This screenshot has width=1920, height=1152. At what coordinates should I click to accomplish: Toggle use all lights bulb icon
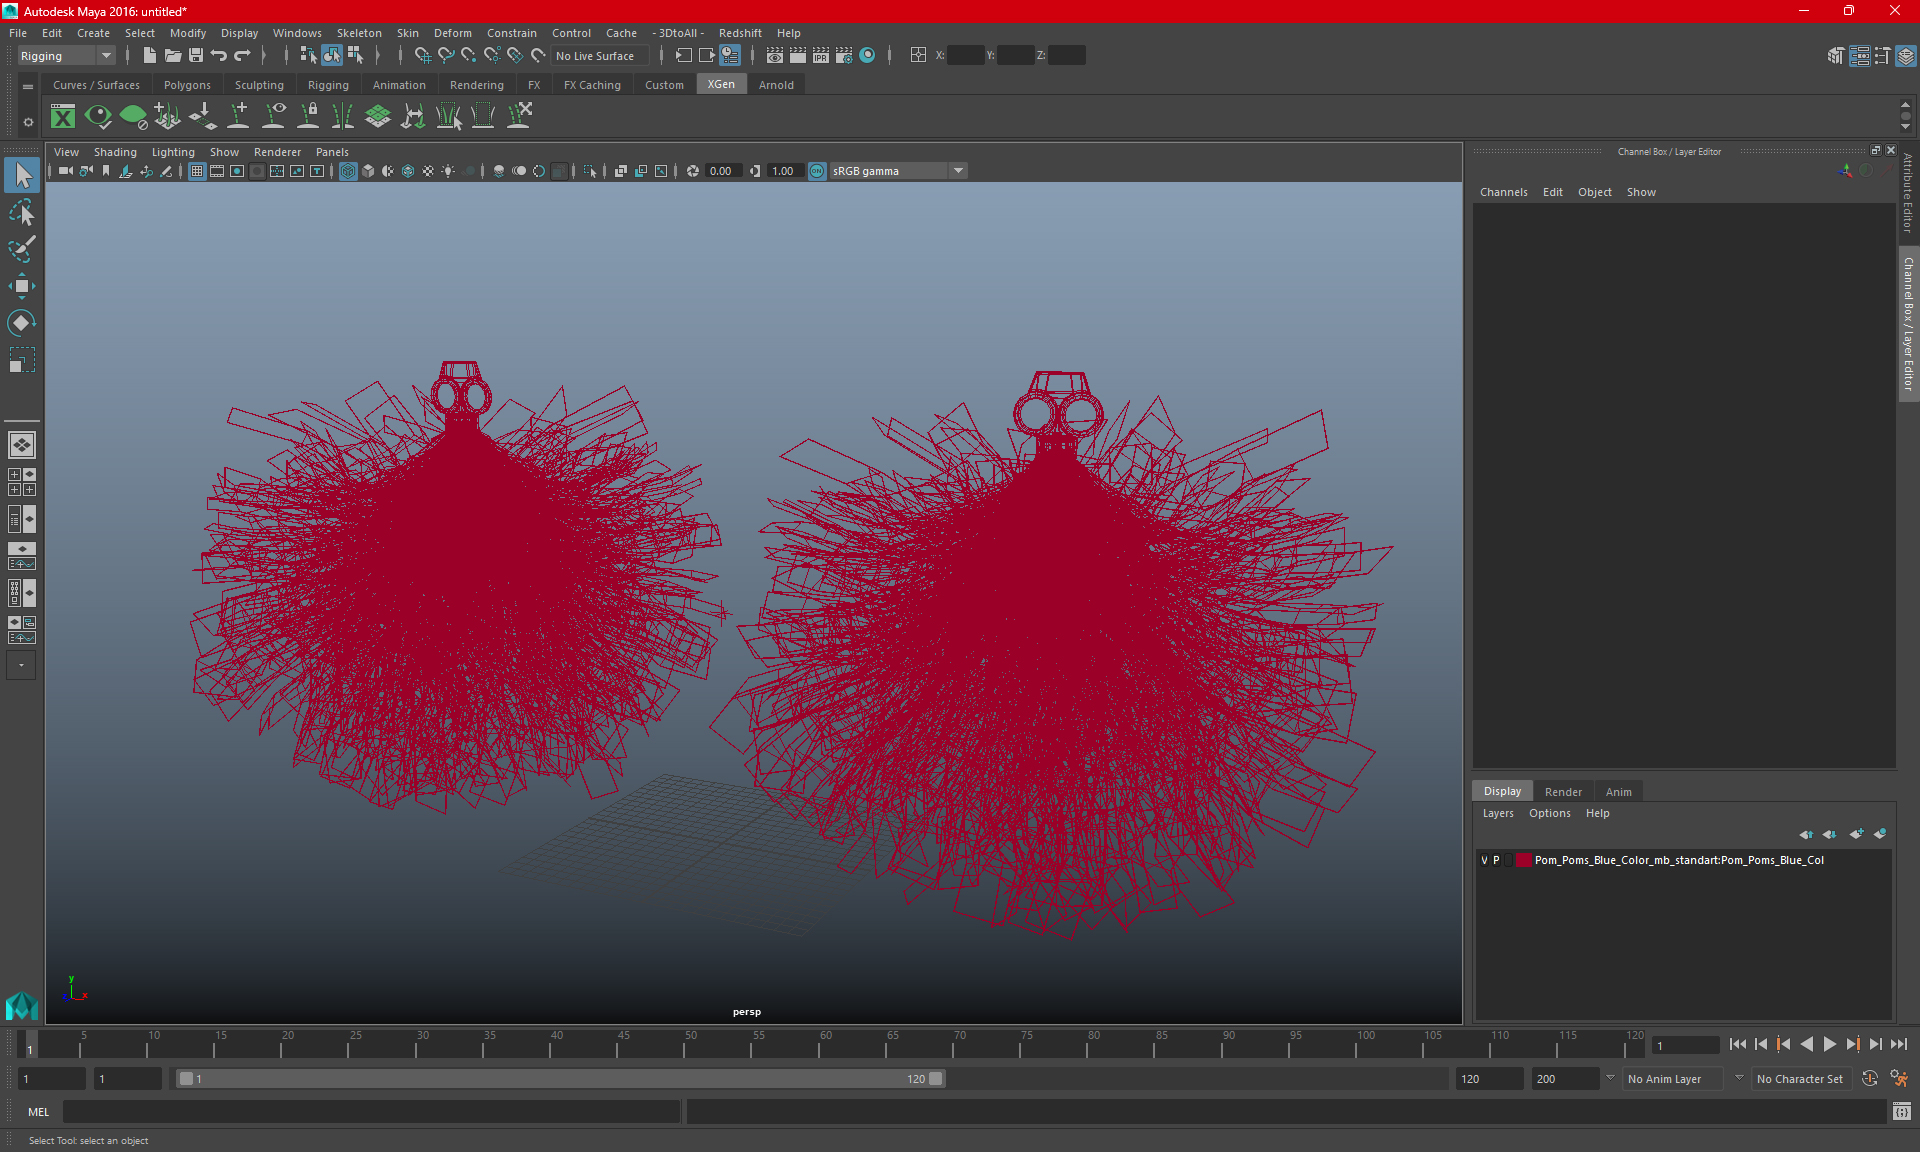(x=448, y=171)
